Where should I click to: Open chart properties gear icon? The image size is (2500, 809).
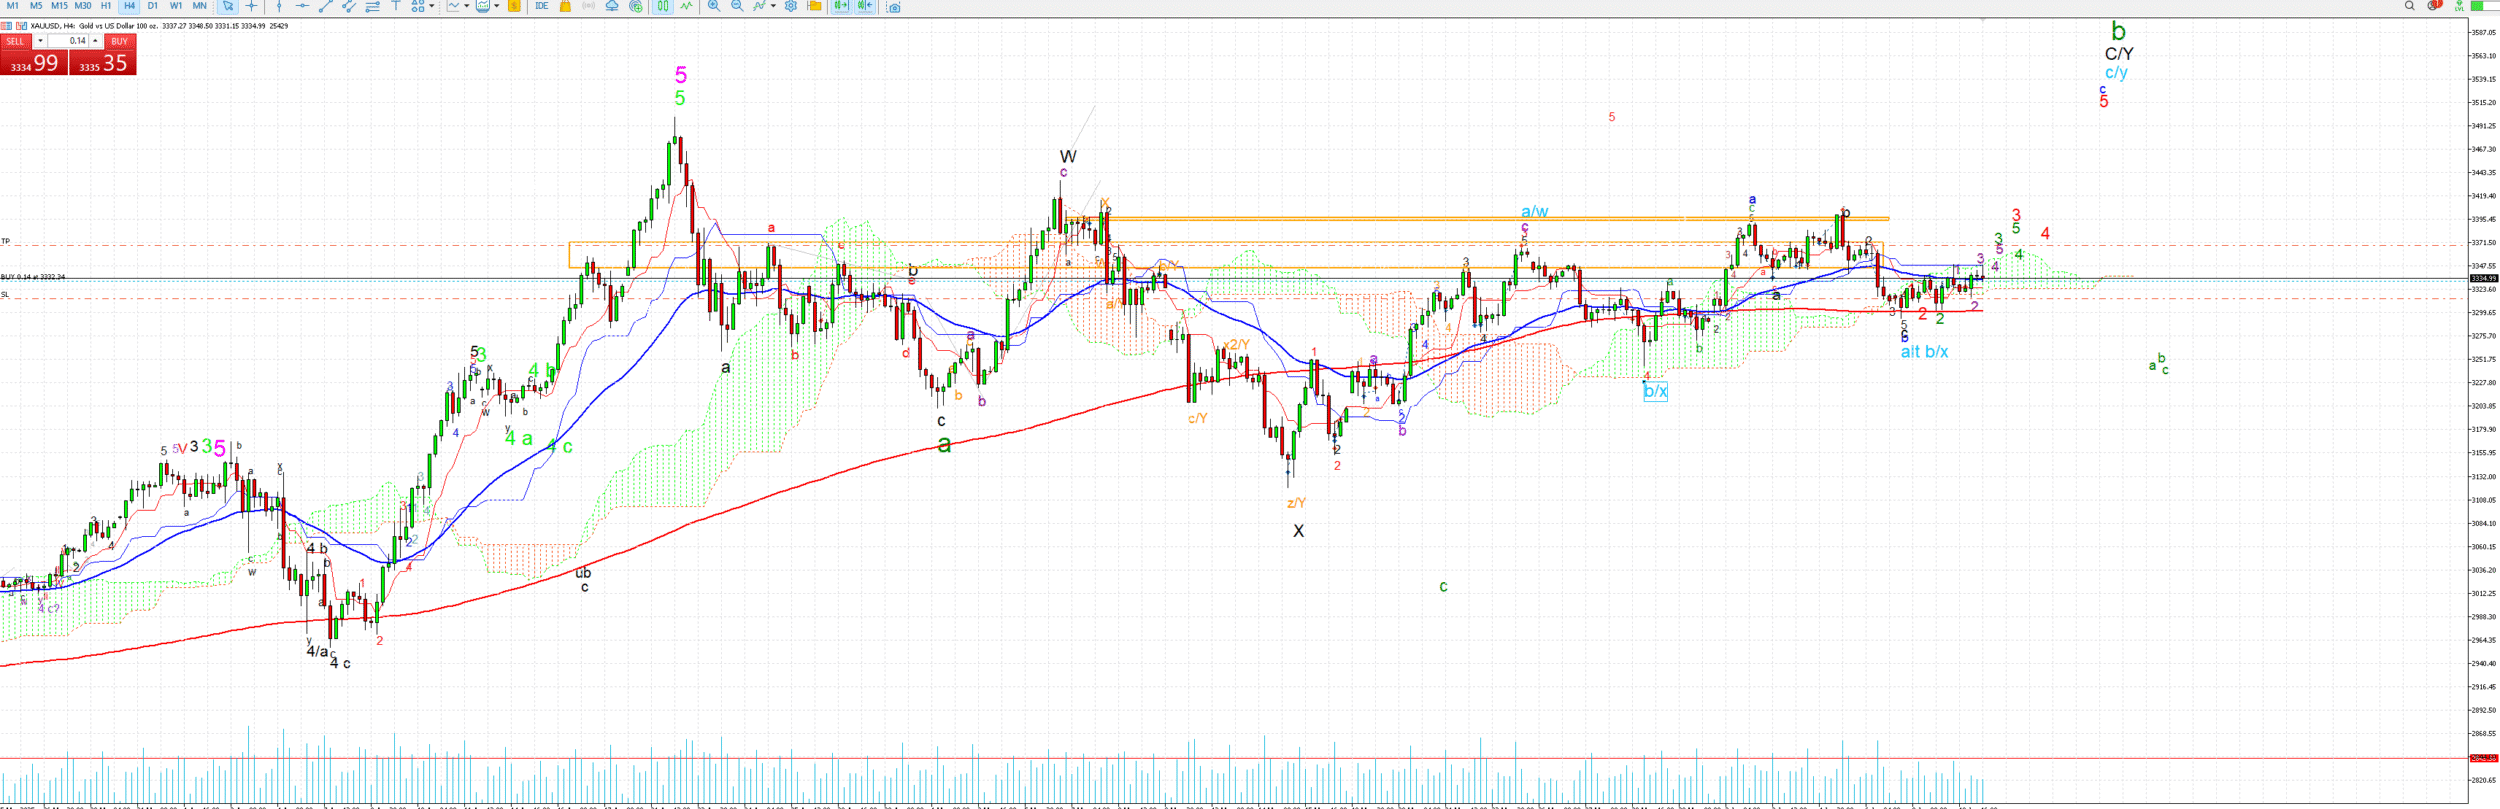coord(790,6)
